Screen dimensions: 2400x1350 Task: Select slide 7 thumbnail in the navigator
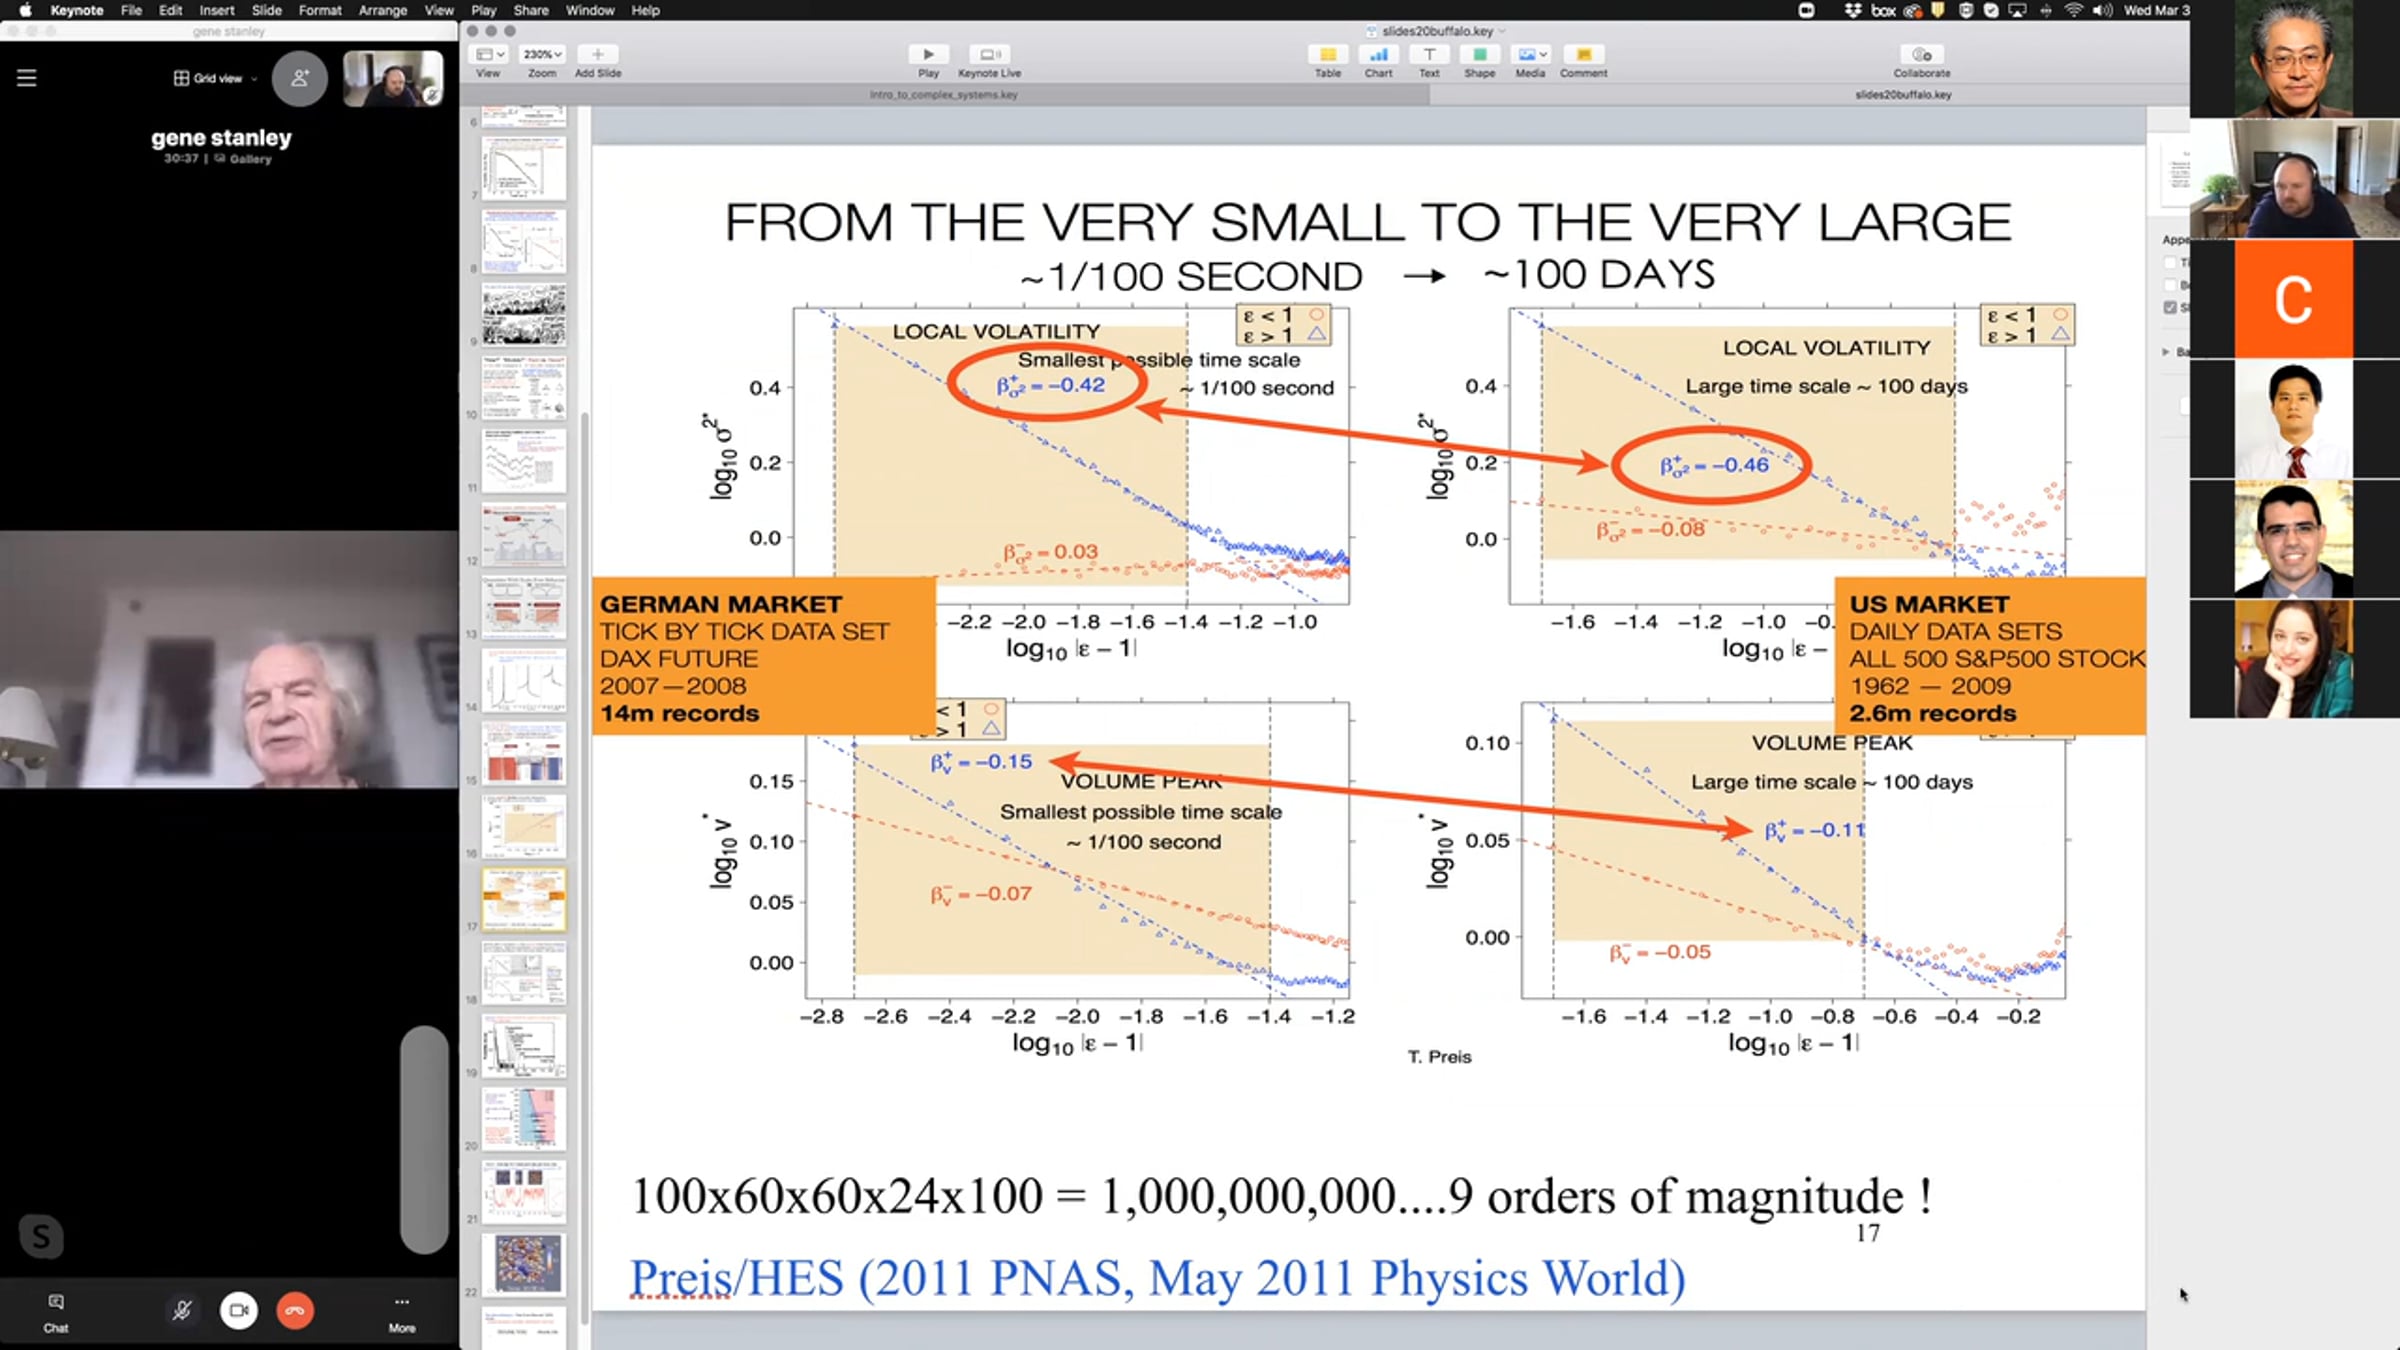[x=524, y=168]
